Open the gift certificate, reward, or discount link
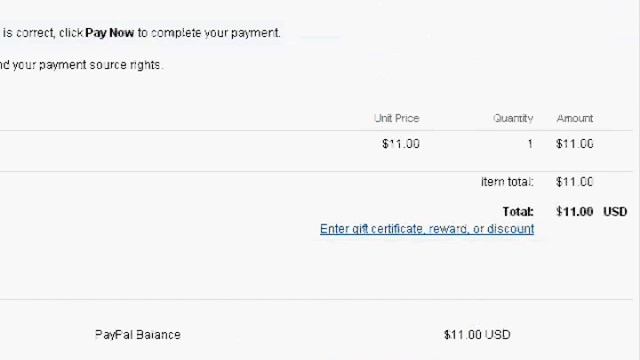640x360 pixels. point(427,229)
